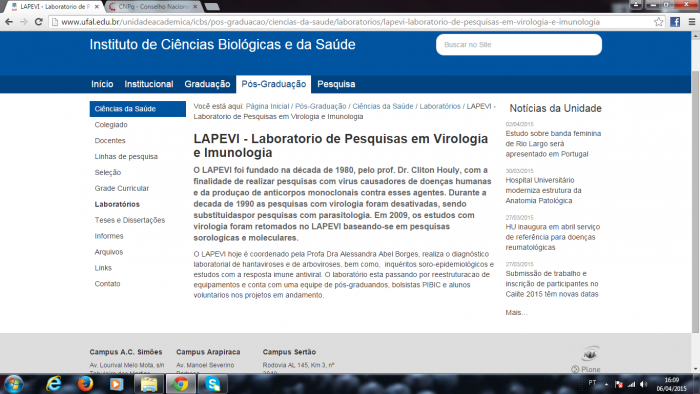Select the LAPEVI - Laboratorio tab
The height and width of the screenshot is (394, 700).
point(54,7)
